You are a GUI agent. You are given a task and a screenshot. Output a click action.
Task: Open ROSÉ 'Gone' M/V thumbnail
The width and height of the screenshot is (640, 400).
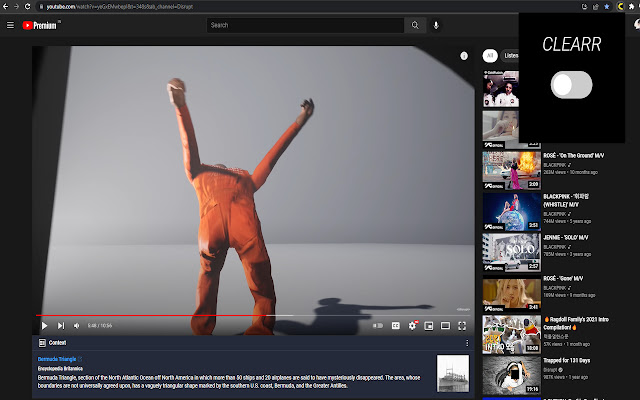pos(511,293)
